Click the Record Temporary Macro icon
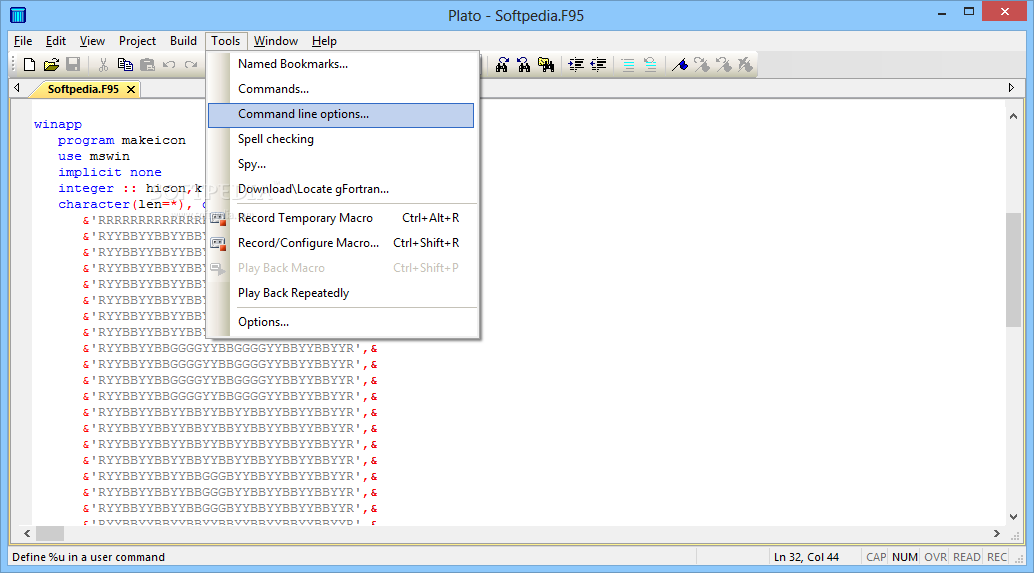This screenshot has height=573, width=1034. click(x=218, y=218)
